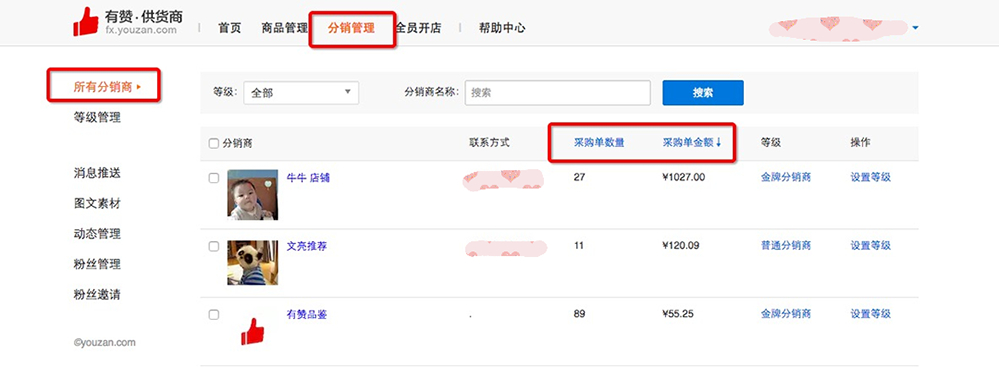Open 消息推送 in the sidebar
This screenshot has height=367, width=999.
tap(97, 173)
